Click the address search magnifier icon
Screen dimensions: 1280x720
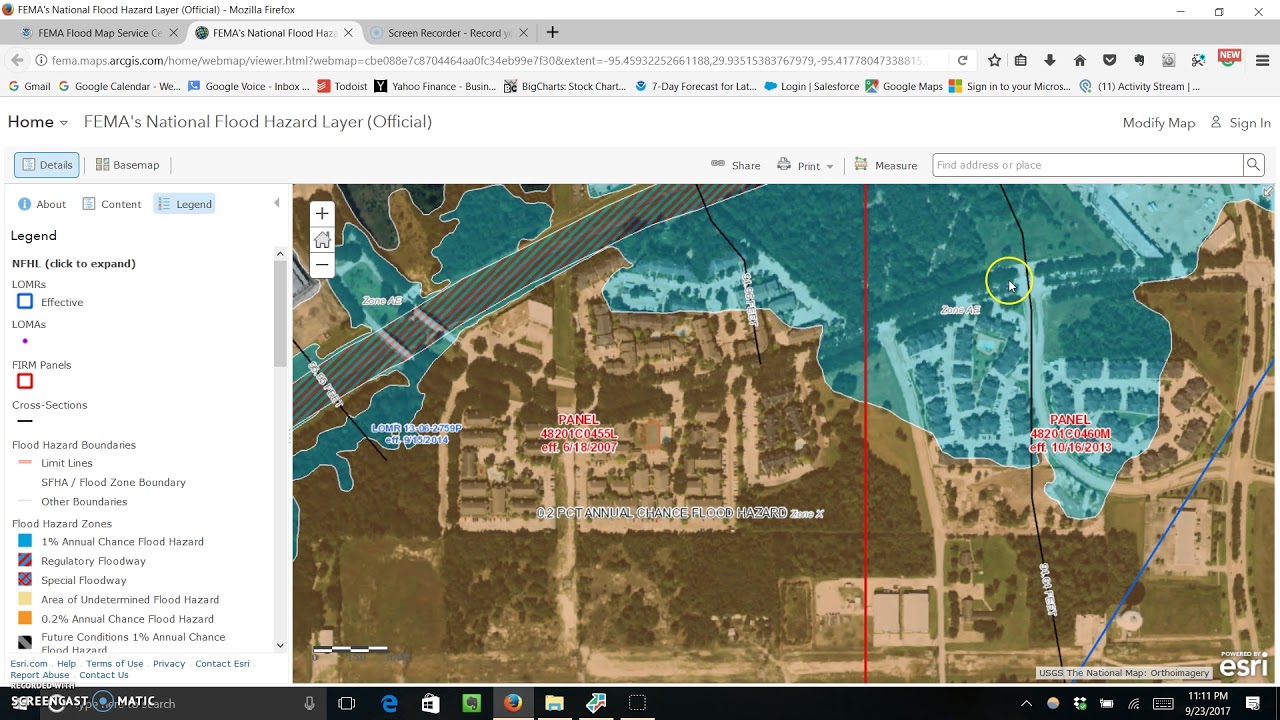click(x=1253, y=165)
